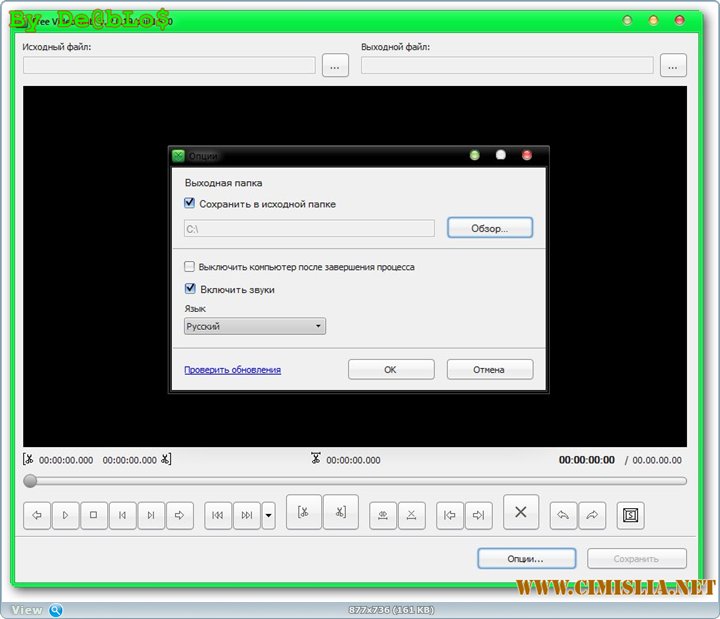Screen dimensions: 720x619
Task: Toggle 'Включить звуки' checkbox
Action: point(190,289)
